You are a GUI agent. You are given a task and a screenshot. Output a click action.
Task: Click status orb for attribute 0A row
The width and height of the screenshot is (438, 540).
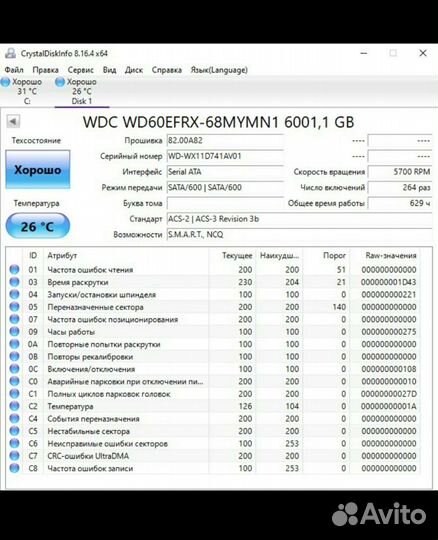click(14, 344)
